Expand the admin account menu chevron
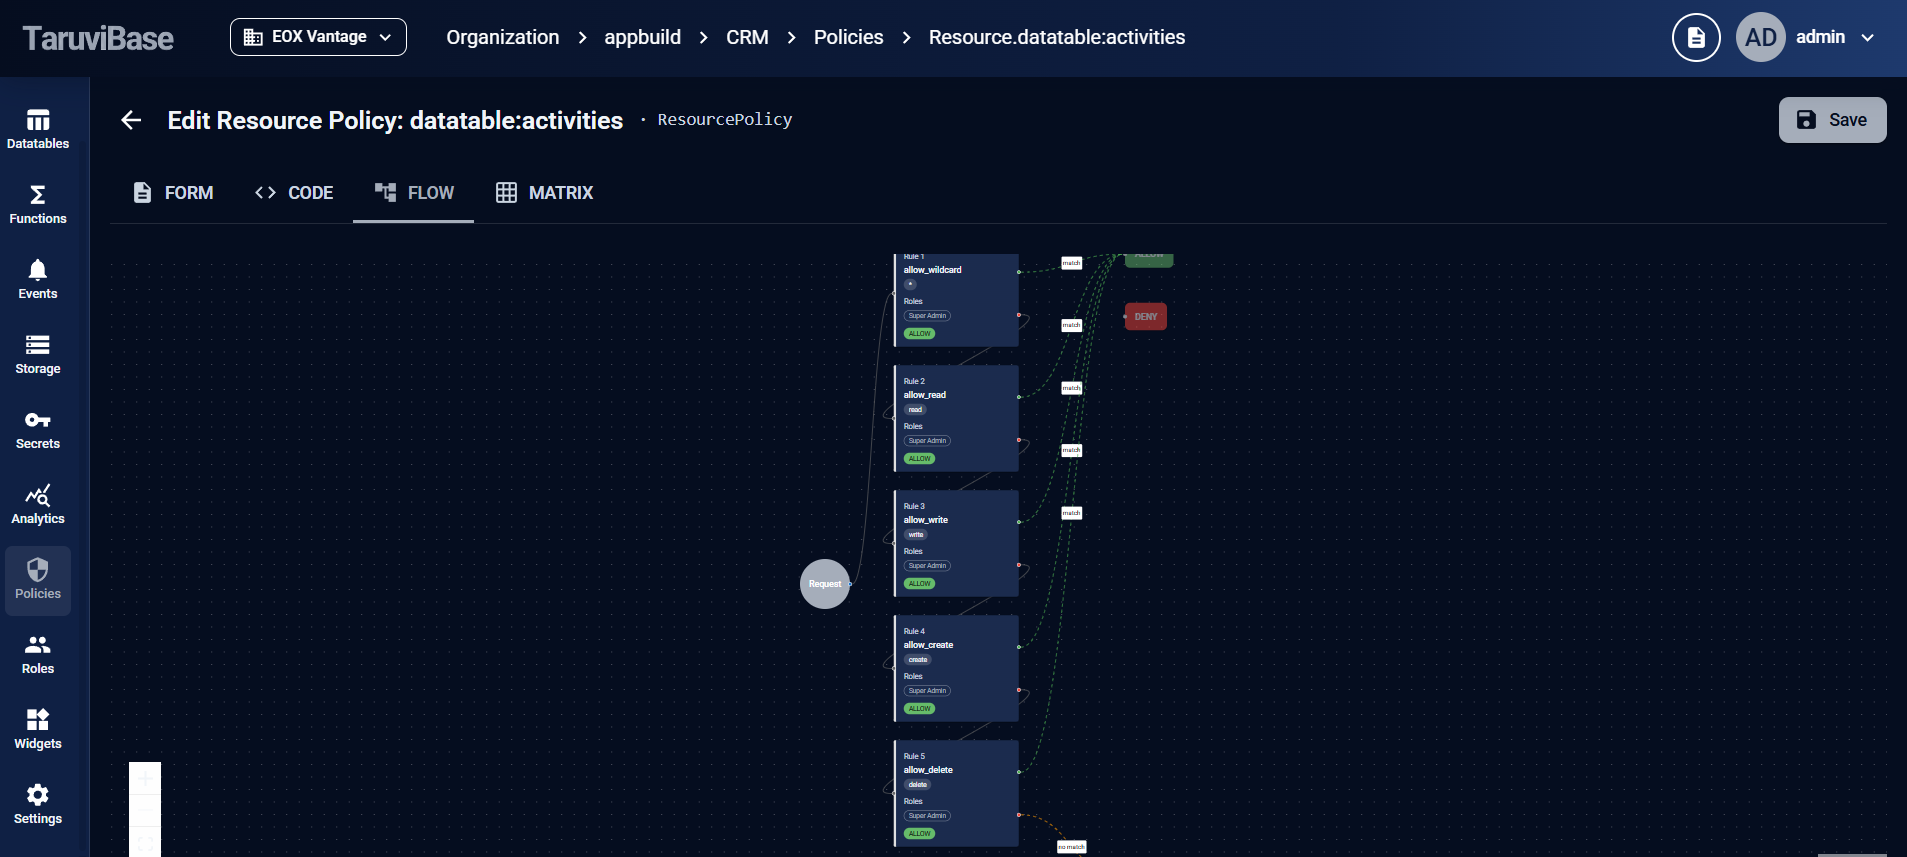The image size is (1907, 857). (1867, 37)
